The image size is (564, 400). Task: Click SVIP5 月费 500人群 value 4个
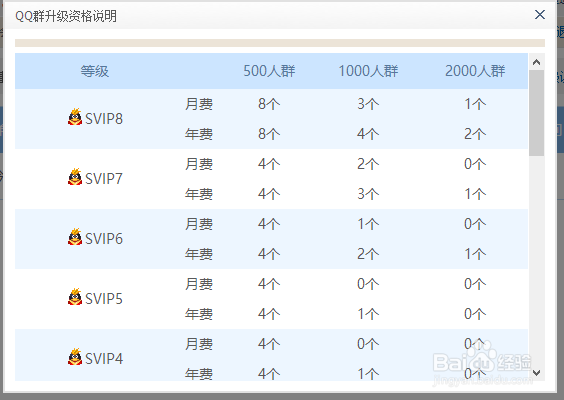(269, 284)
